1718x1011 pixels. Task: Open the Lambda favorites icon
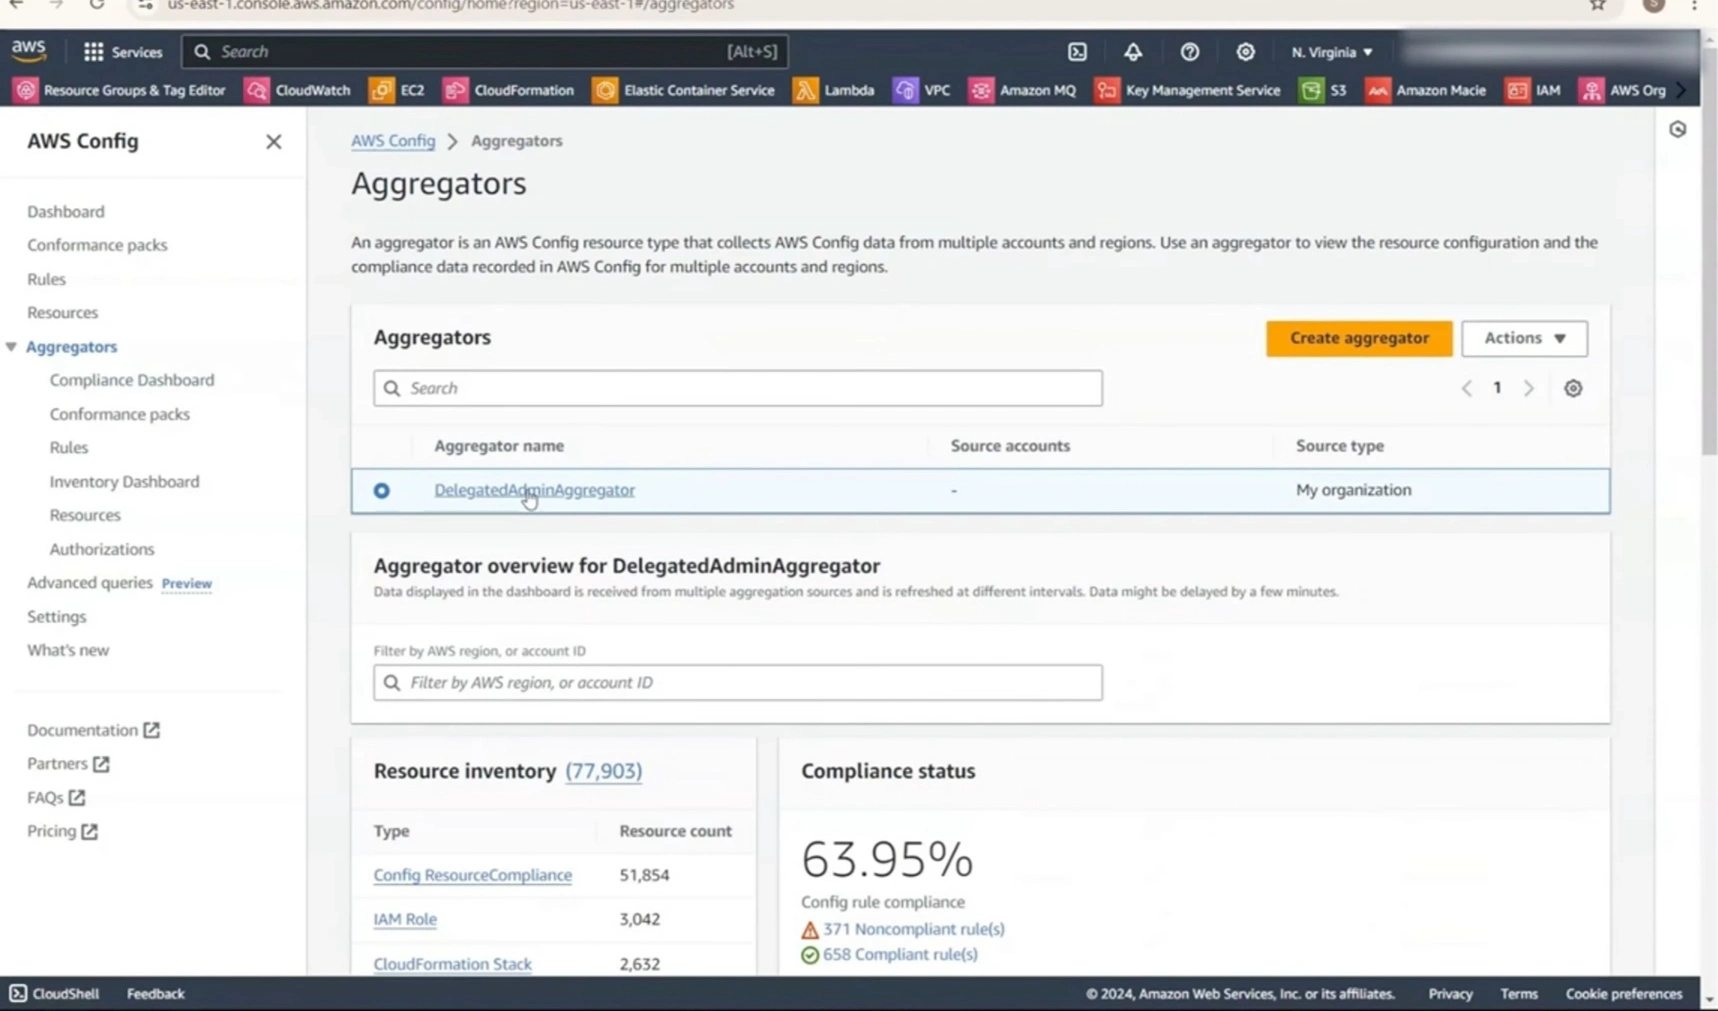[833, 90]
